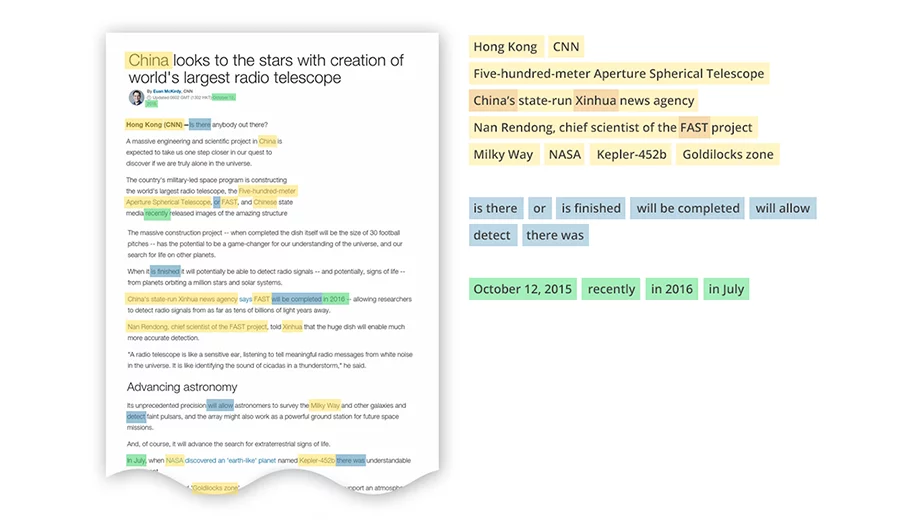
Task: Click the green "in July" tag on right
Action: [726, 289]
